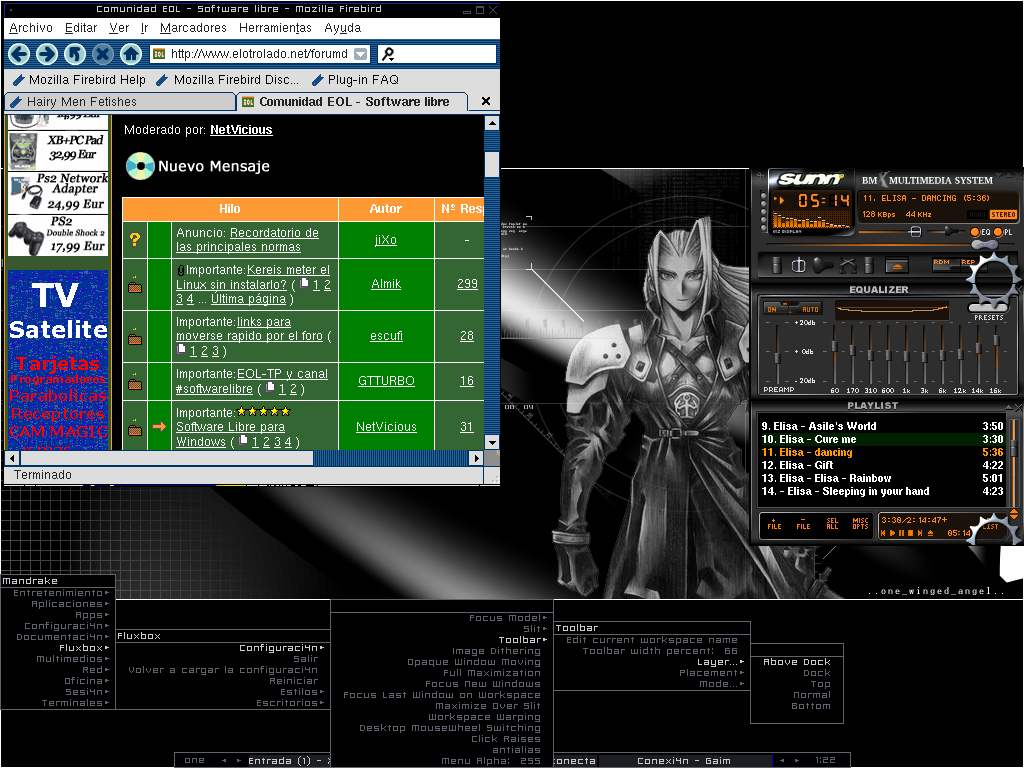This screenshot has height=768, width=1024.
Task: Open the URL bar history dropdown
Action: click(361, 54)
